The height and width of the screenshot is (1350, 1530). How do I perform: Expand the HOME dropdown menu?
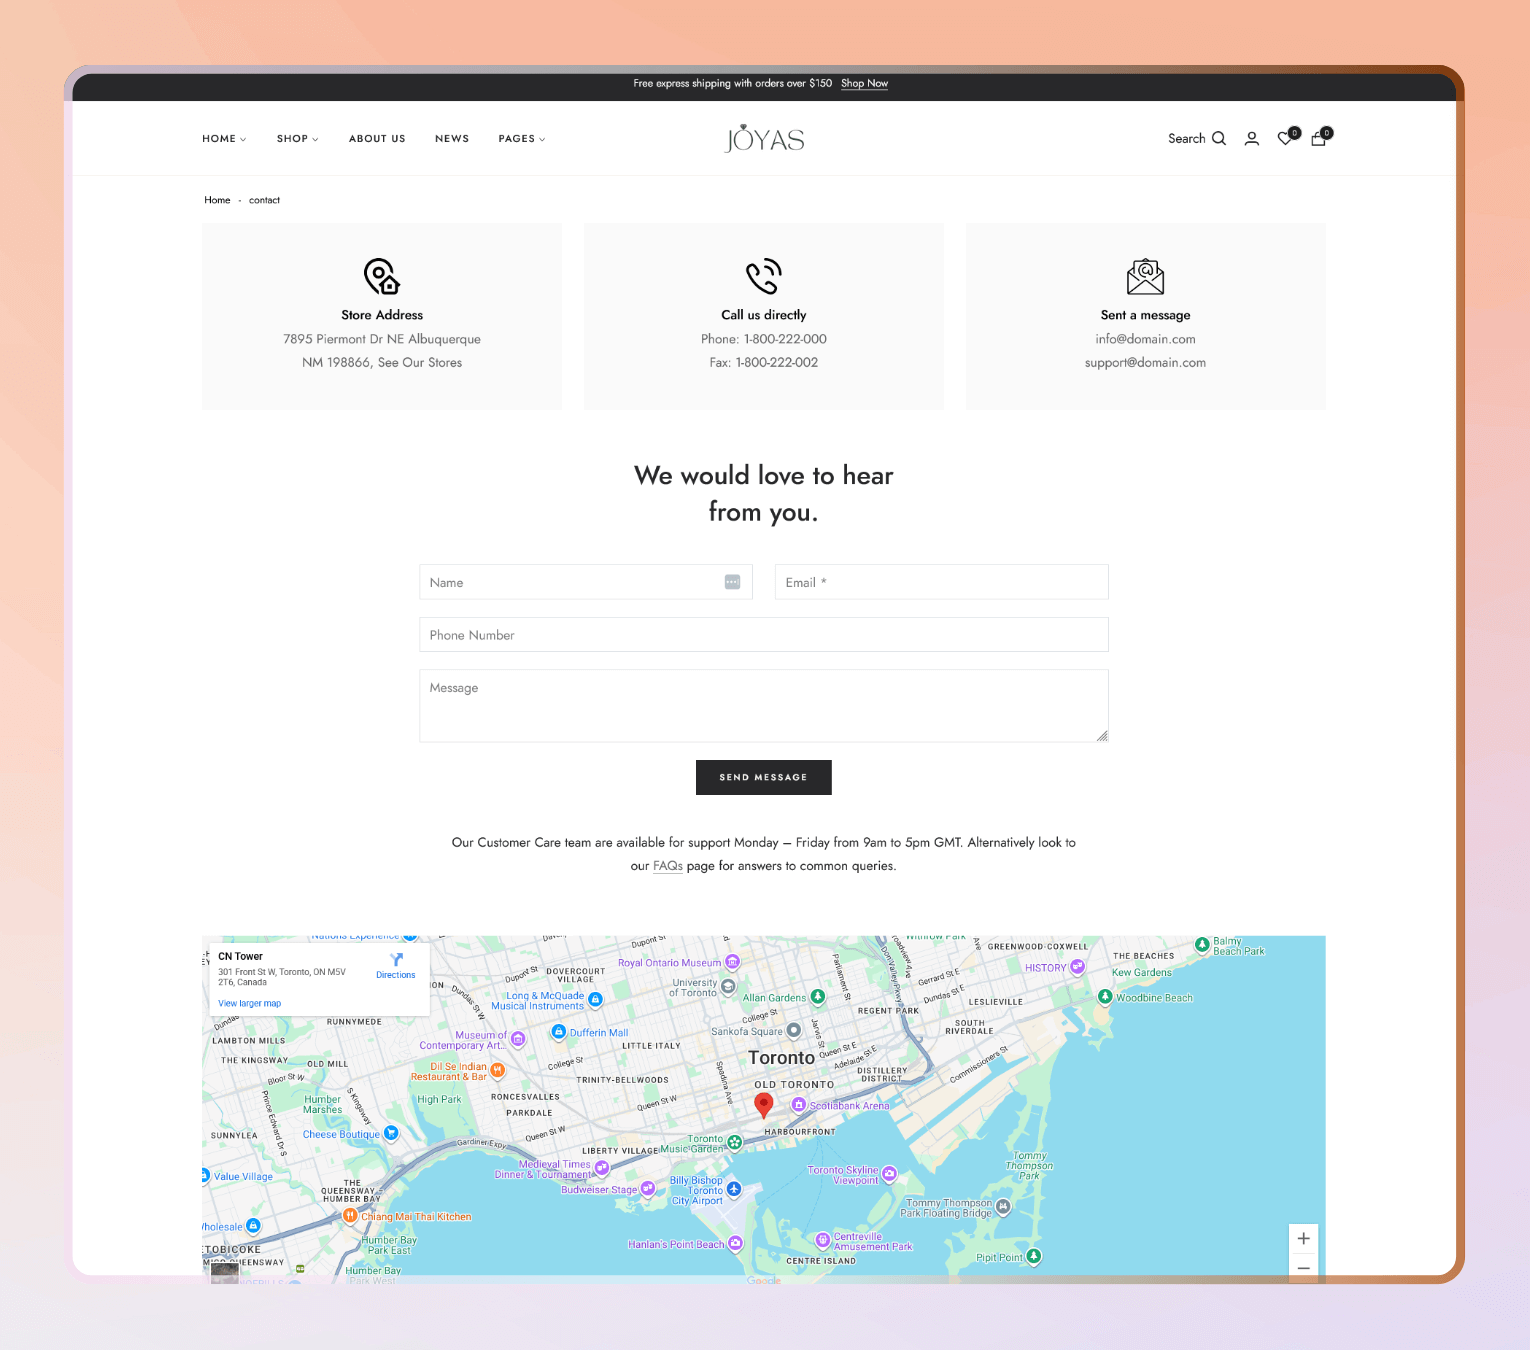(224, 139)
